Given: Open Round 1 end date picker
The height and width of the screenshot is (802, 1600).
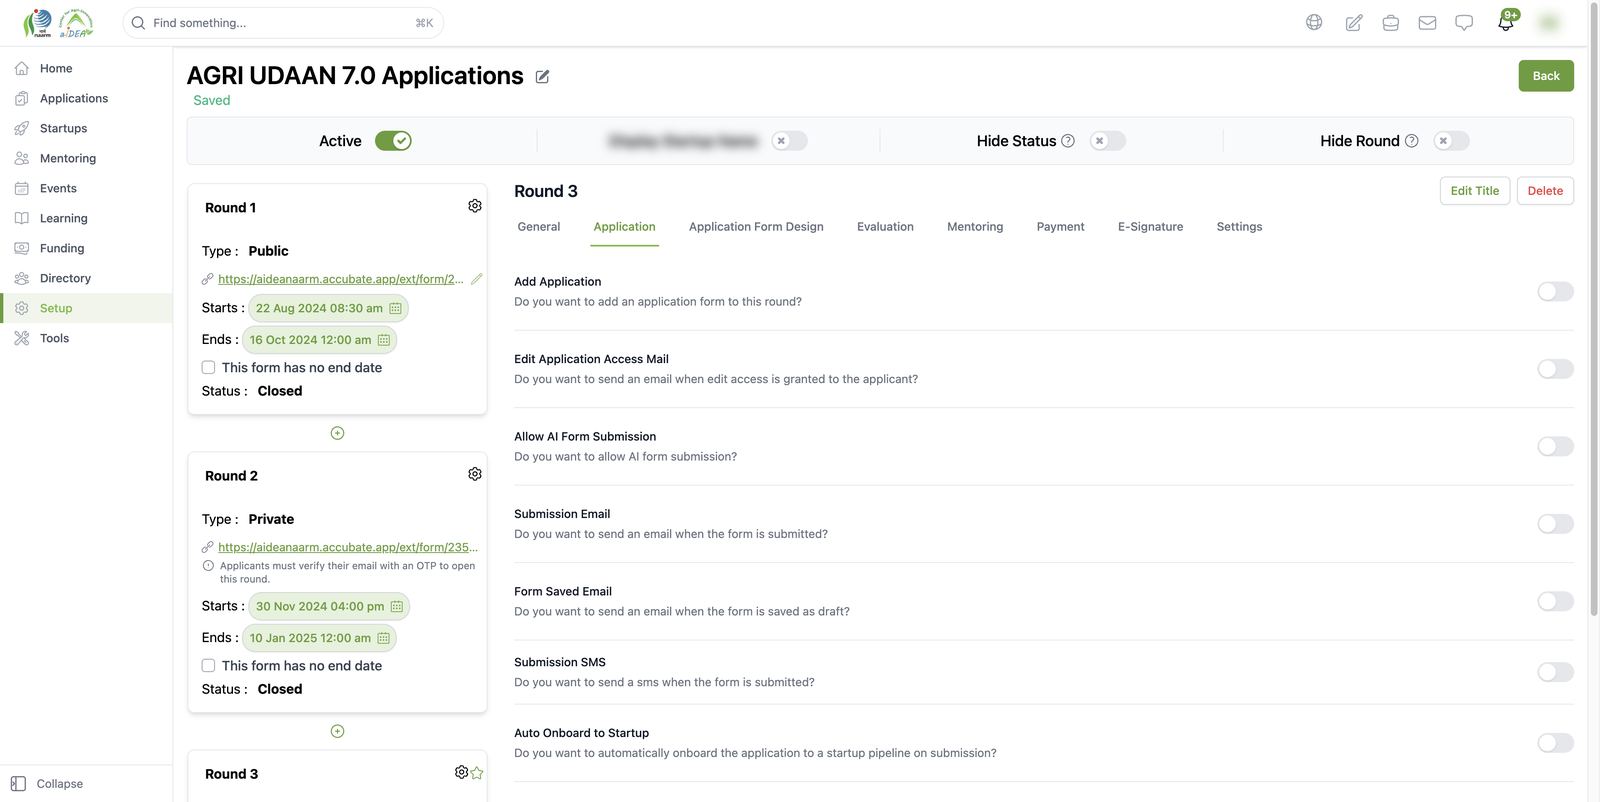Looking at the screenshot, I should 319,340.
